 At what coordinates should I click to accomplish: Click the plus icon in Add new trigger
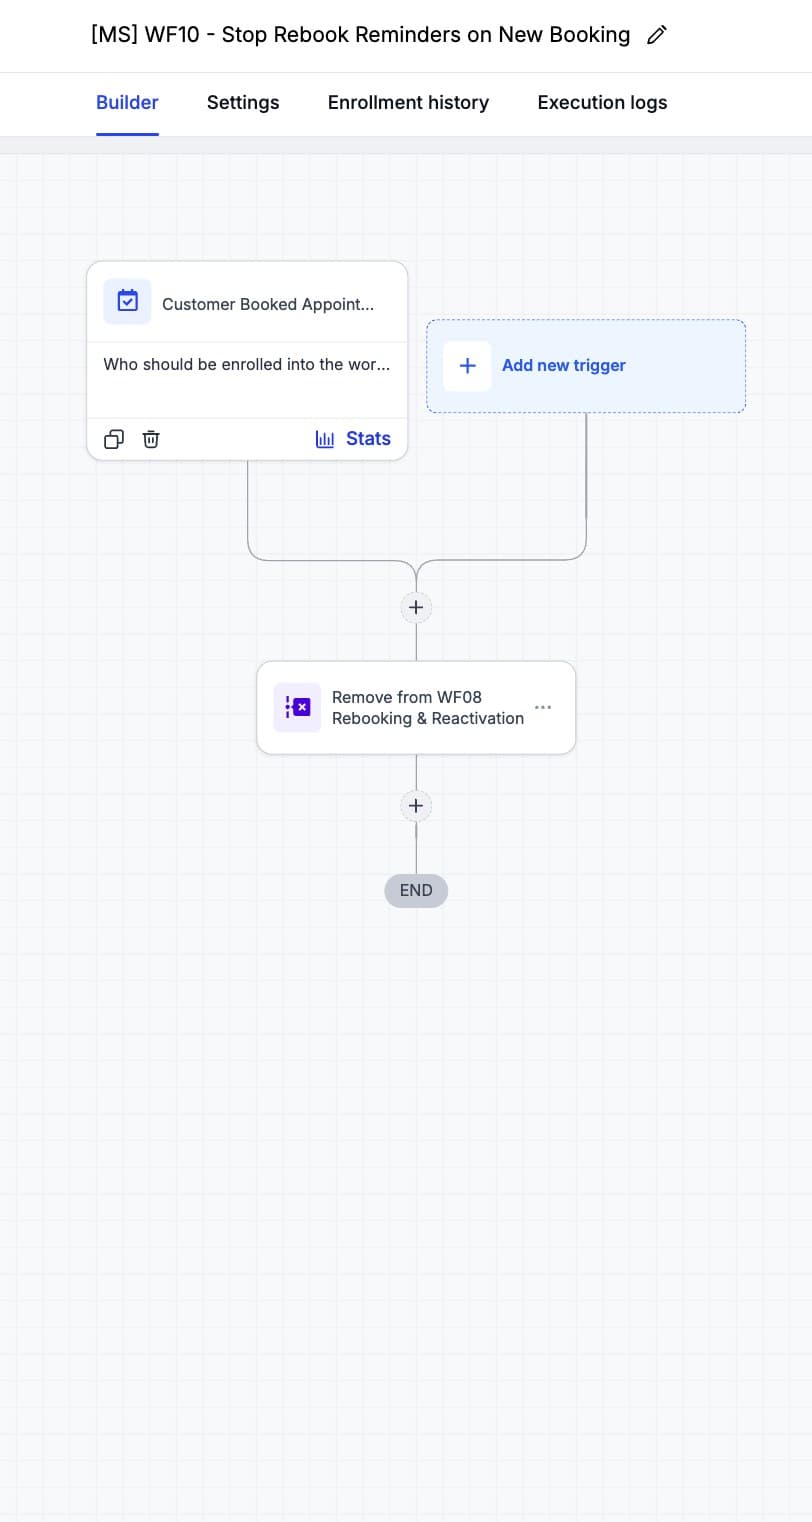pos(467,366)
